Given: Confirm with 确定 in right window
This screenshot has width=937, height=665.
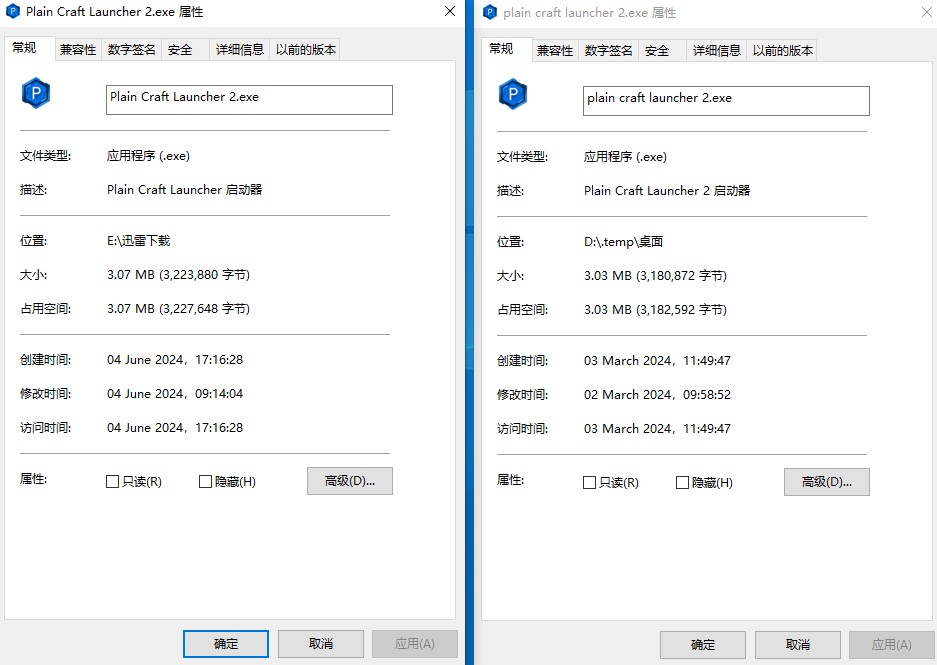Looking at the screenshot, I should point(703,645).
